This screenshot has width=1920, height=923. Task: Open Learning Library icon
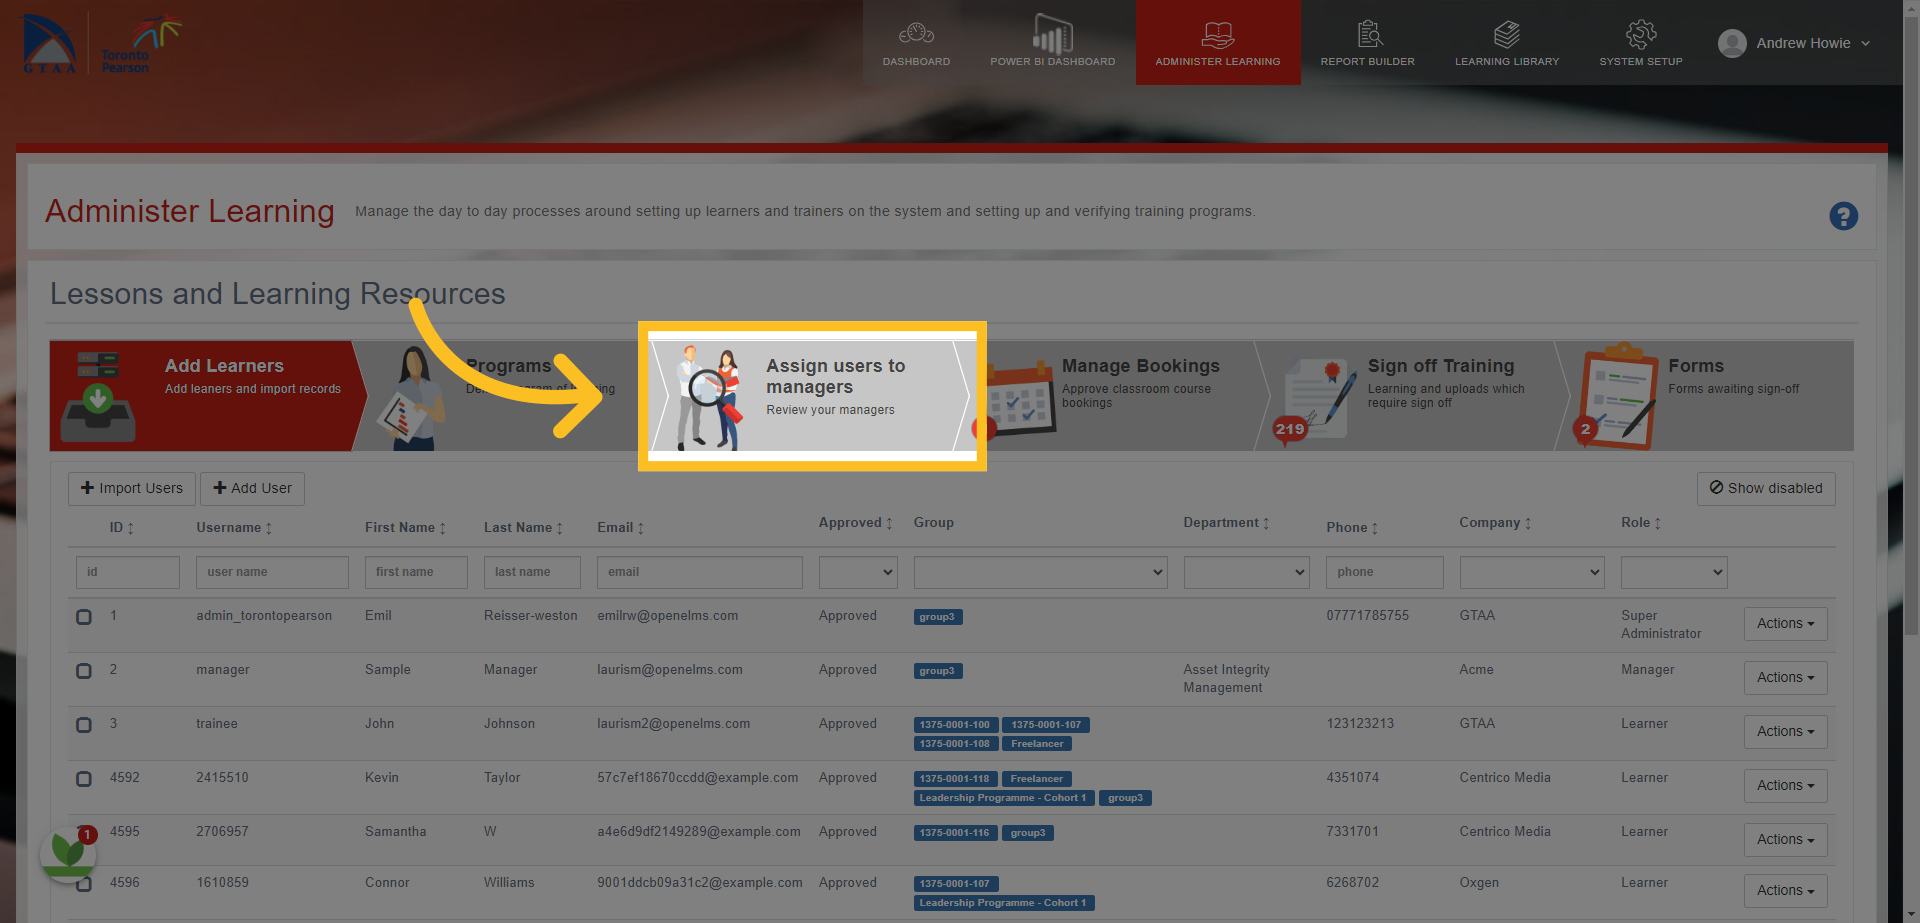point(1507,34)
